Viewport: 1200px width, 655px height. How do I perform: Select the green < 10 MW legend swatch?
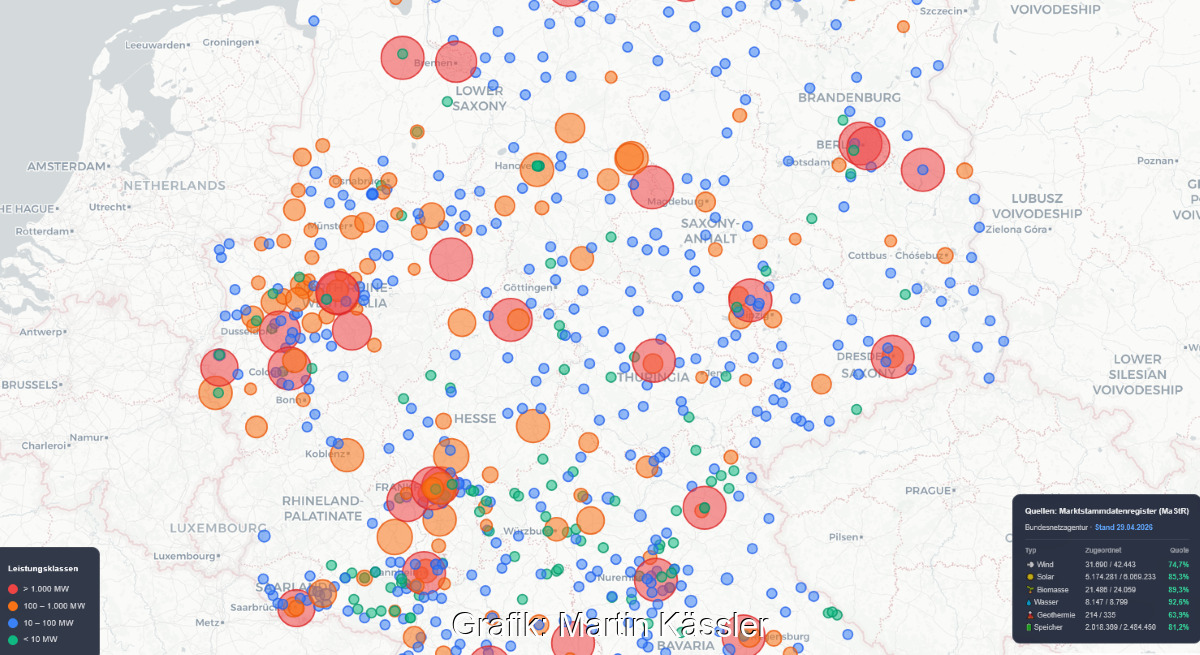pyautogui.click(x=12, y=638)
